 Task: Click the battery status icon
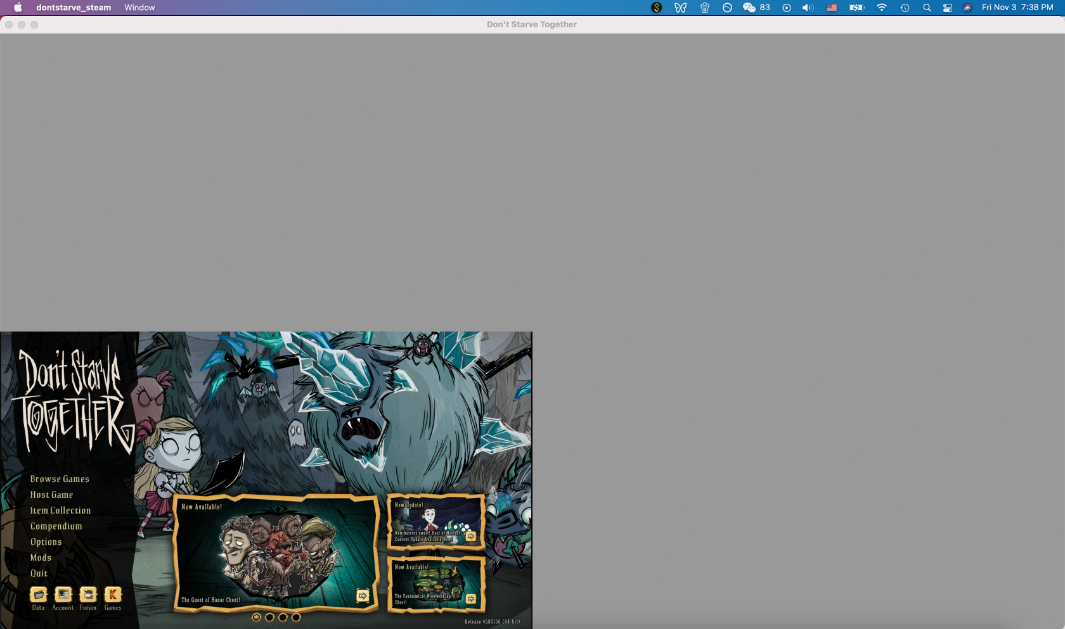[857, 7]
